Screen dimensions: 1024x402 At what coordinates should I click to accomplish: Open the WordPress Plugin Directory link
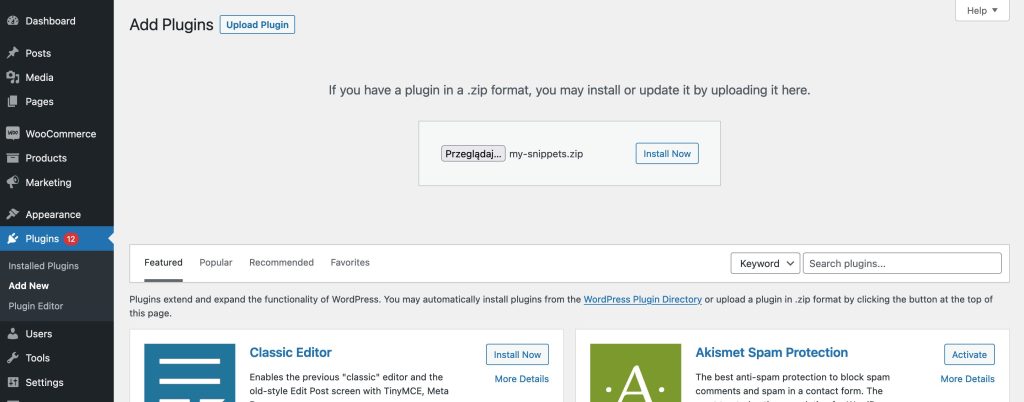pos(643,300)
